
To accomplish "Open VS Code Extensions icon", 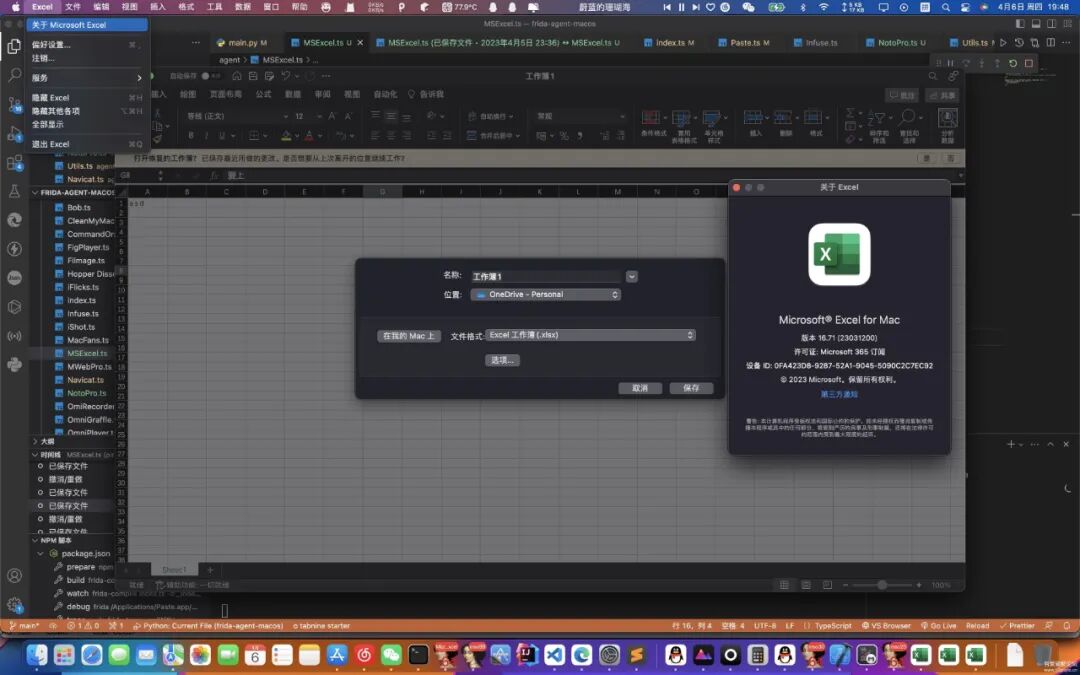I will pos(14,163).
